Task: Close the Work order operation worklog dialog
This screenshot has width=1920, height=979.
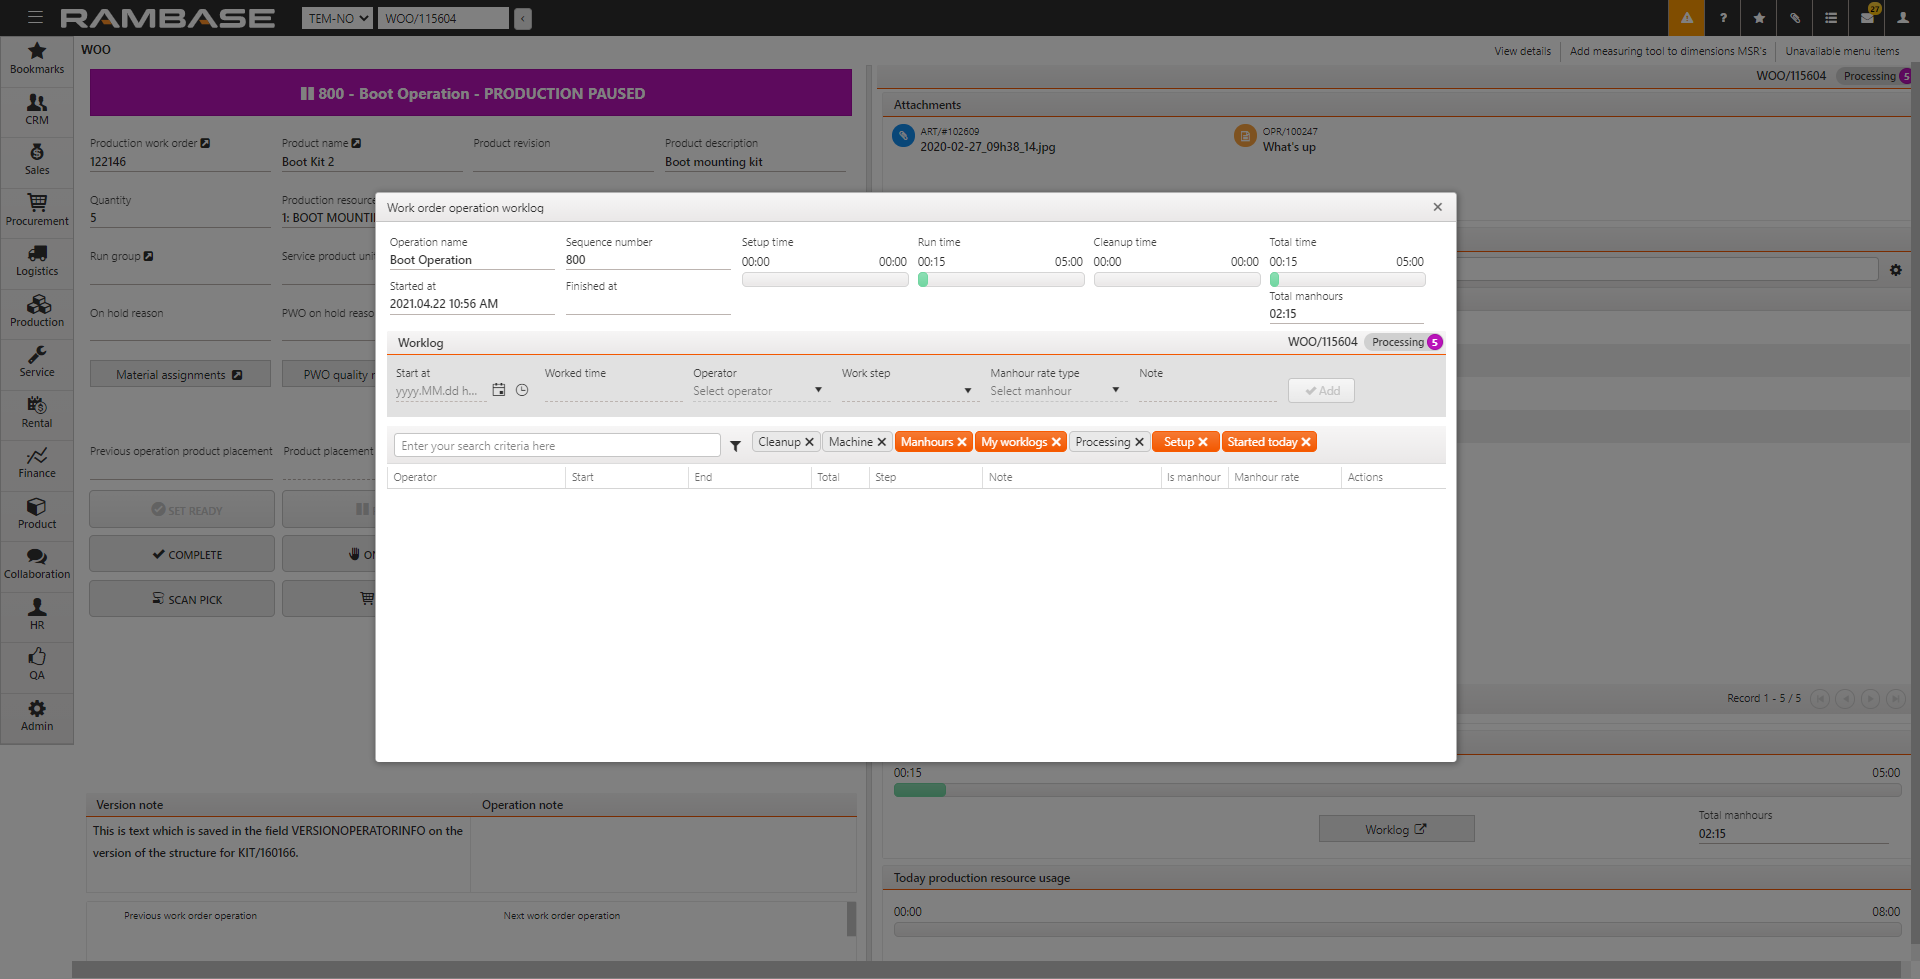Action: [1437, 207]
